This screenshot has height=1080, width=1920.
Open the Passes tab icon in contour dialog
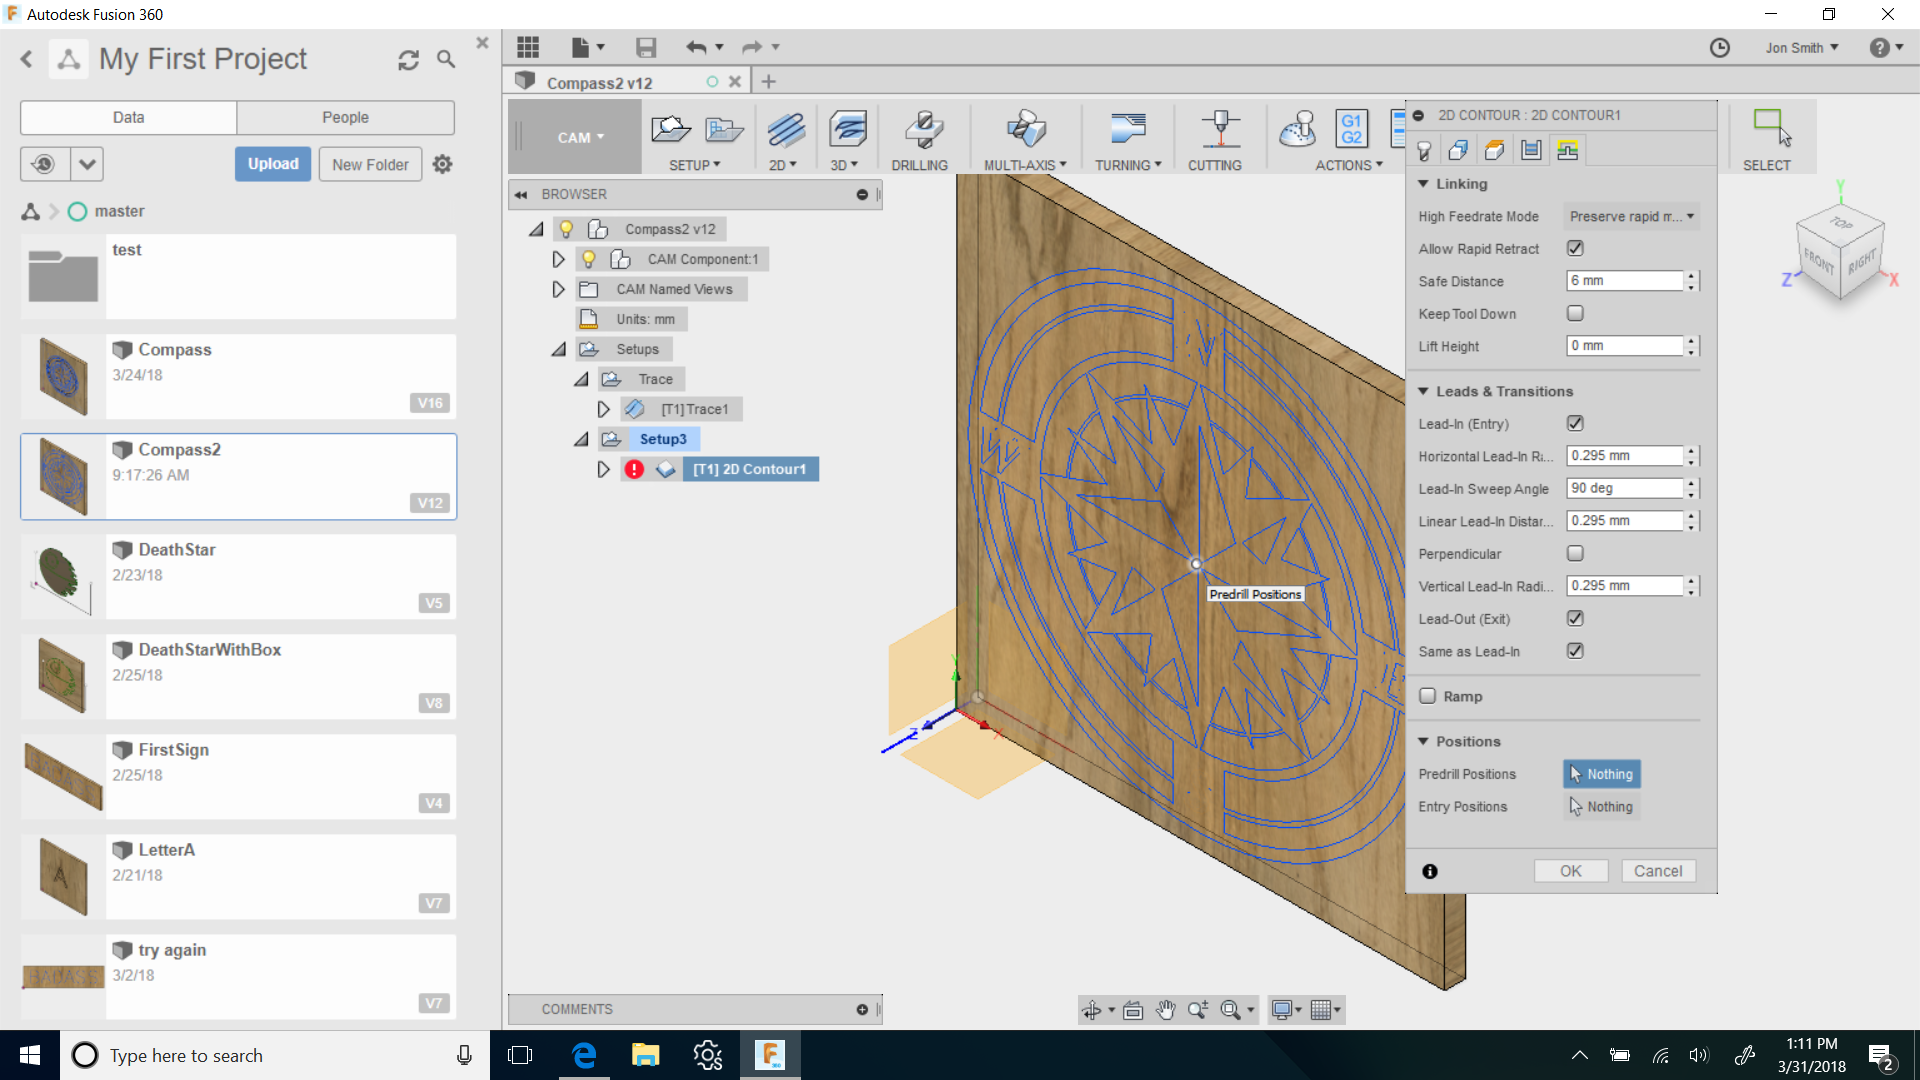(x=1530, y=150)
